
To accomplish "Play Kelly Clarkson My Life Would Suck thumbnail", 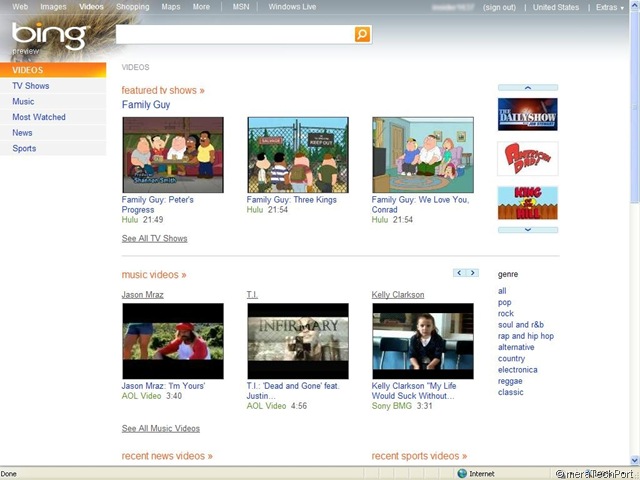I will click(x=423, y=341).
